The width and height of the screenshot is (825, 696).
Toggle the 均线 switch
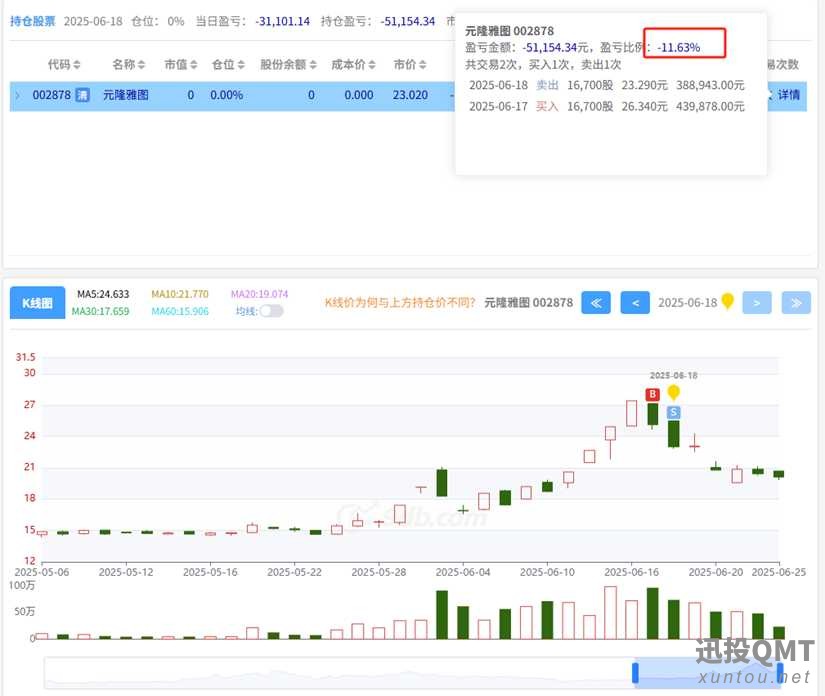pos(271,311)
